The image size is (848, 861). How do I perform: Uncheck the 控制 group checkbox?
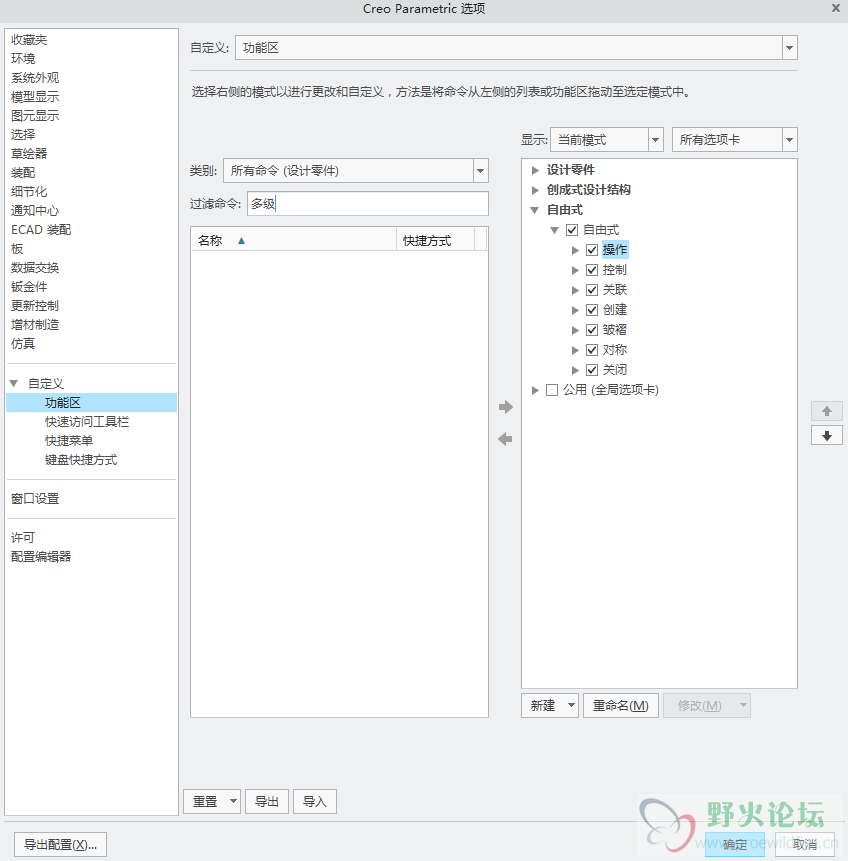592,270
